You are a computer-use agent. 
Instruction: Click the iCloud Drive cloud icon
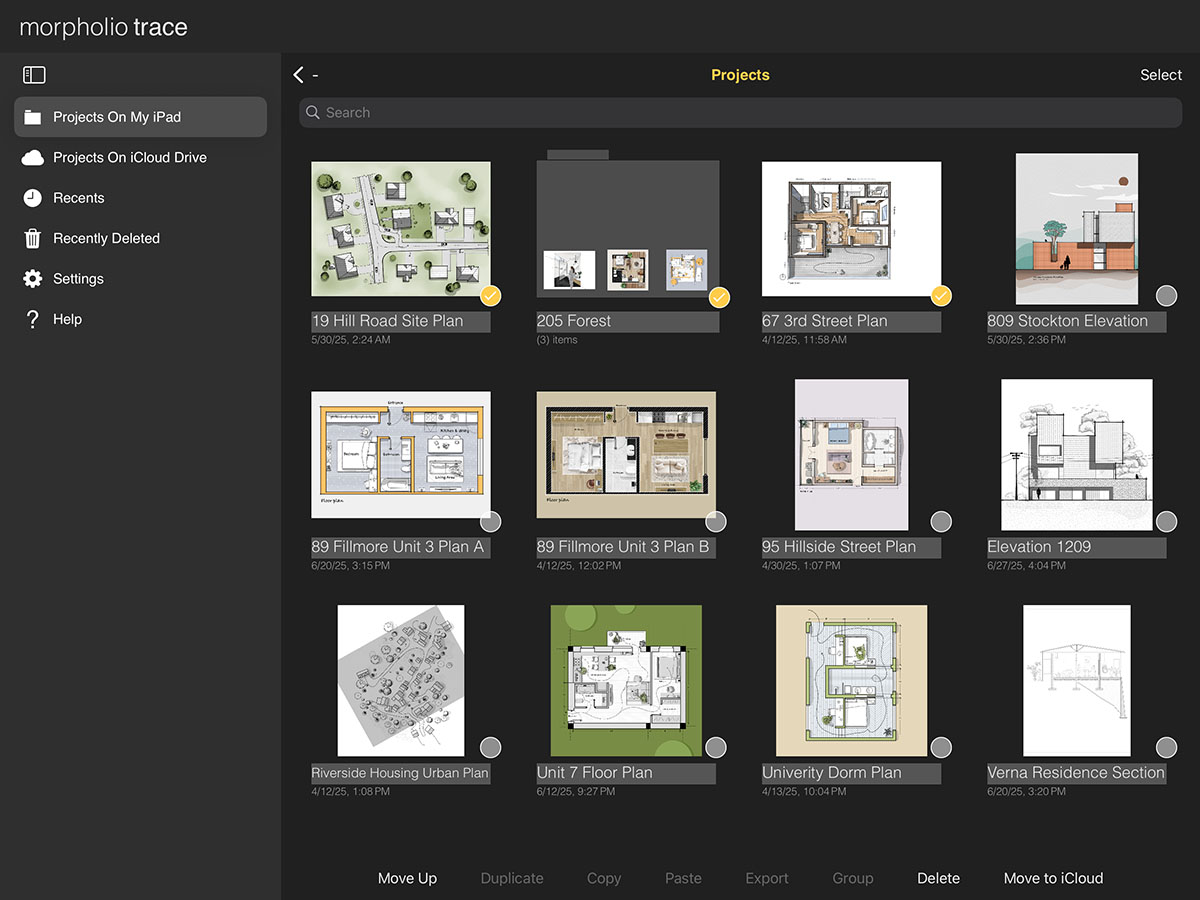pos(33,158)
